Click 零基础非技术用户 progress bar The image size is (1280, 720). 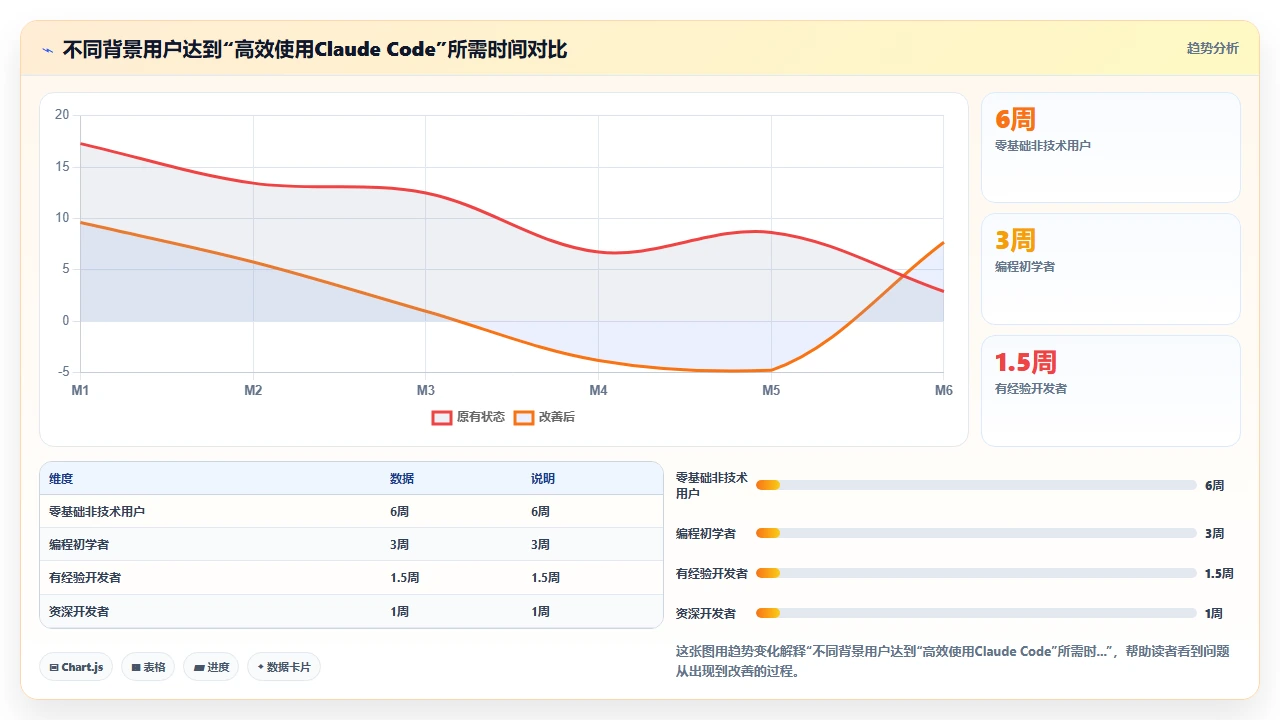pos(976,485)
